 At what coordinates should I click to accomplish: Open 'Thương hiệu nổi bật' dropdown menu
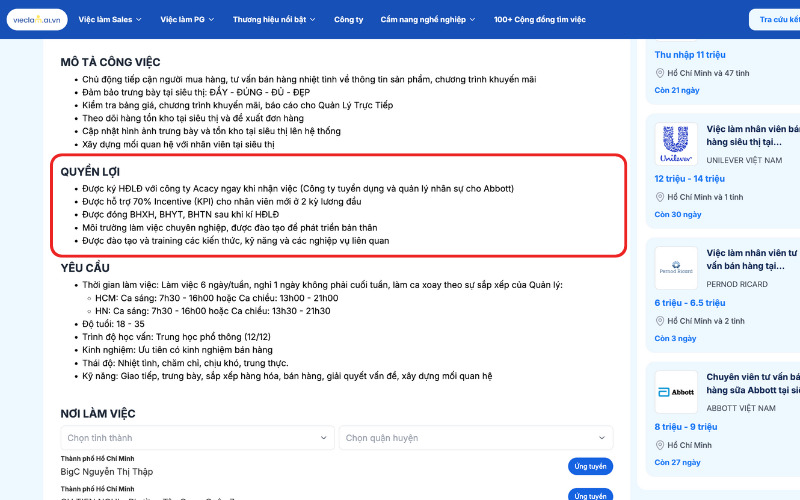pos(275,19)
